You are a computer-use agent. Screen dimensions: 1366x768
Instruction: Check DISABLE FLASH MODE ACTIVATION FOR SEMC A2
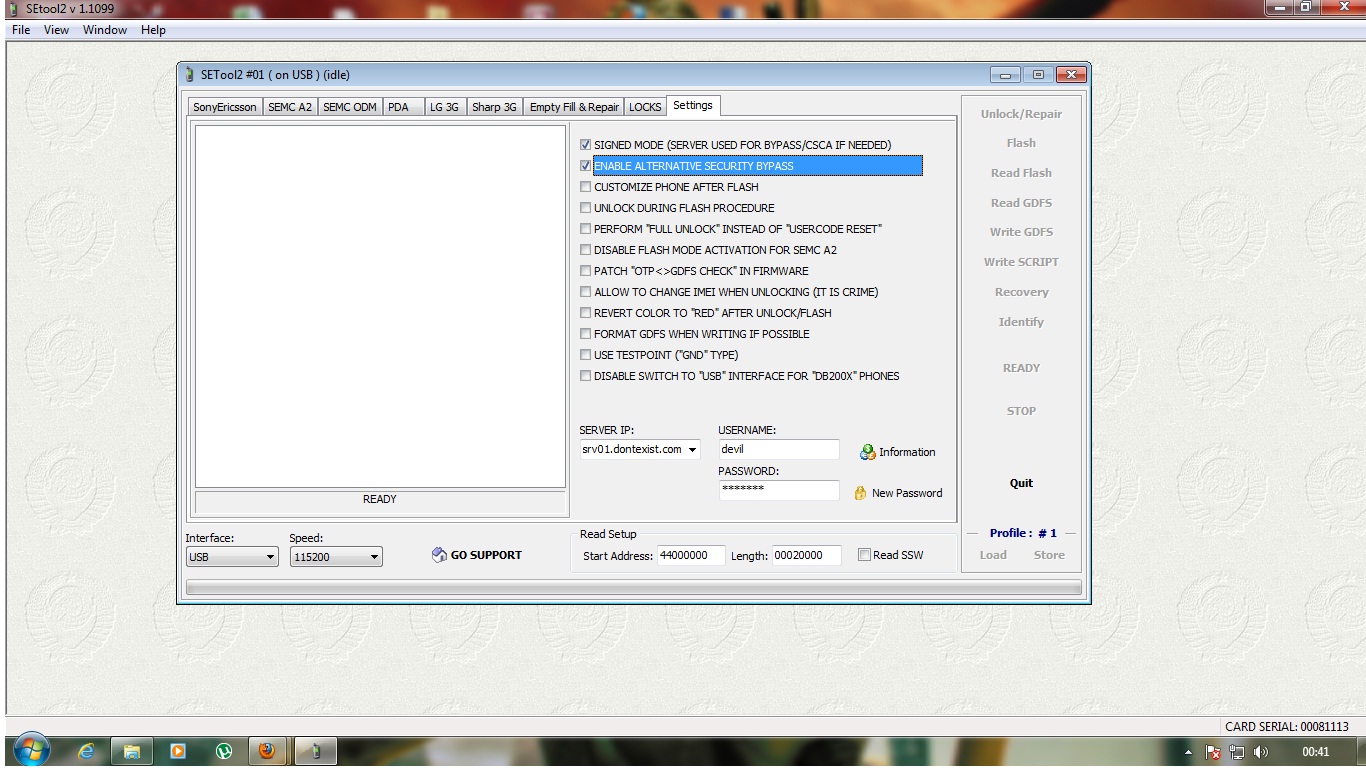coord(586,250)
